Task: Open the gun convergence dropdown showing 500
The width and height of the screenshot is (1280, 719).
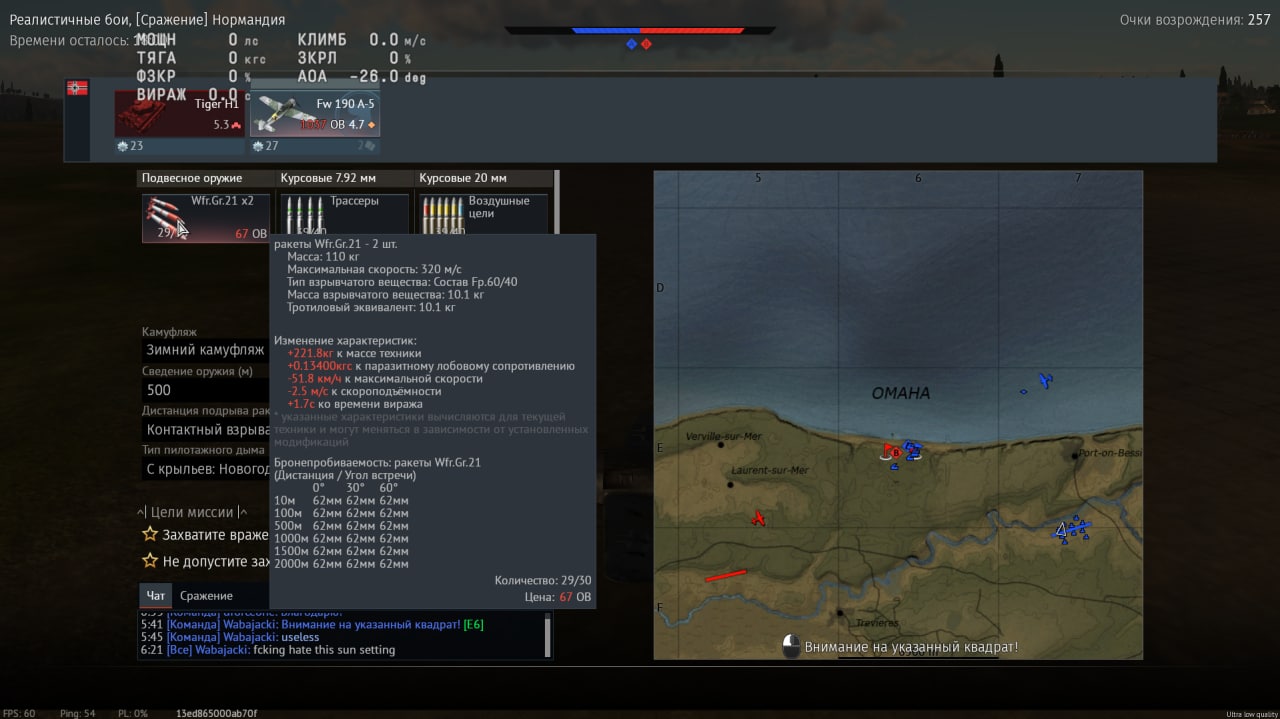Action: pos(206,390)
